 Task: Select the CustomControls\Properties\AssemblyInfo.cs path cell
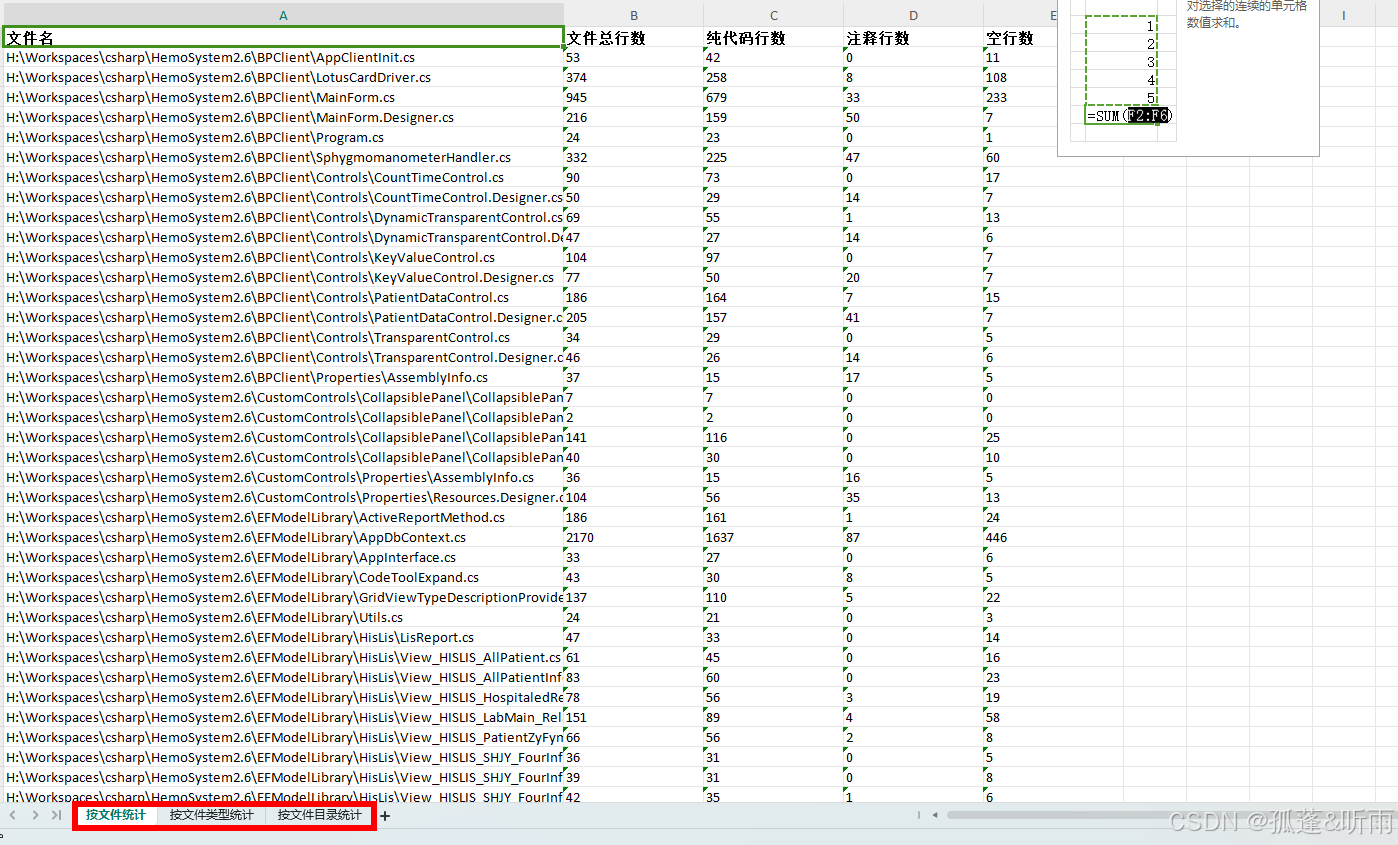tap(284, 478)
